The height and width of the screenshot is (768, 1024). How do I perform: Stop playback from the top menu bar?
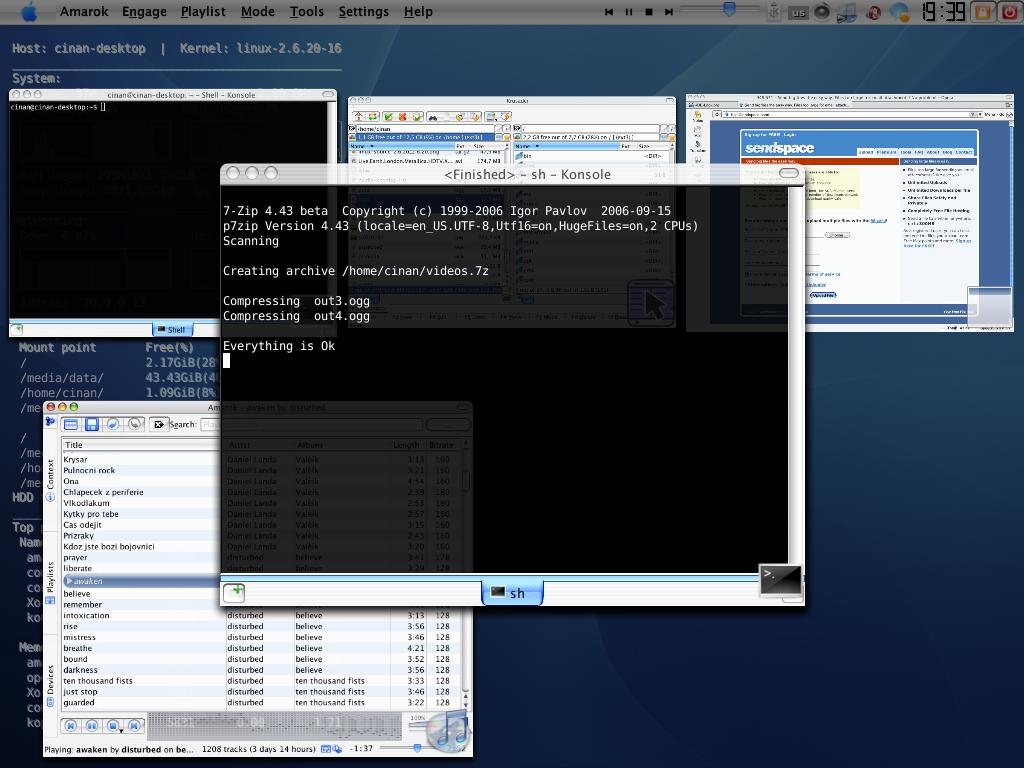point(648,12)
